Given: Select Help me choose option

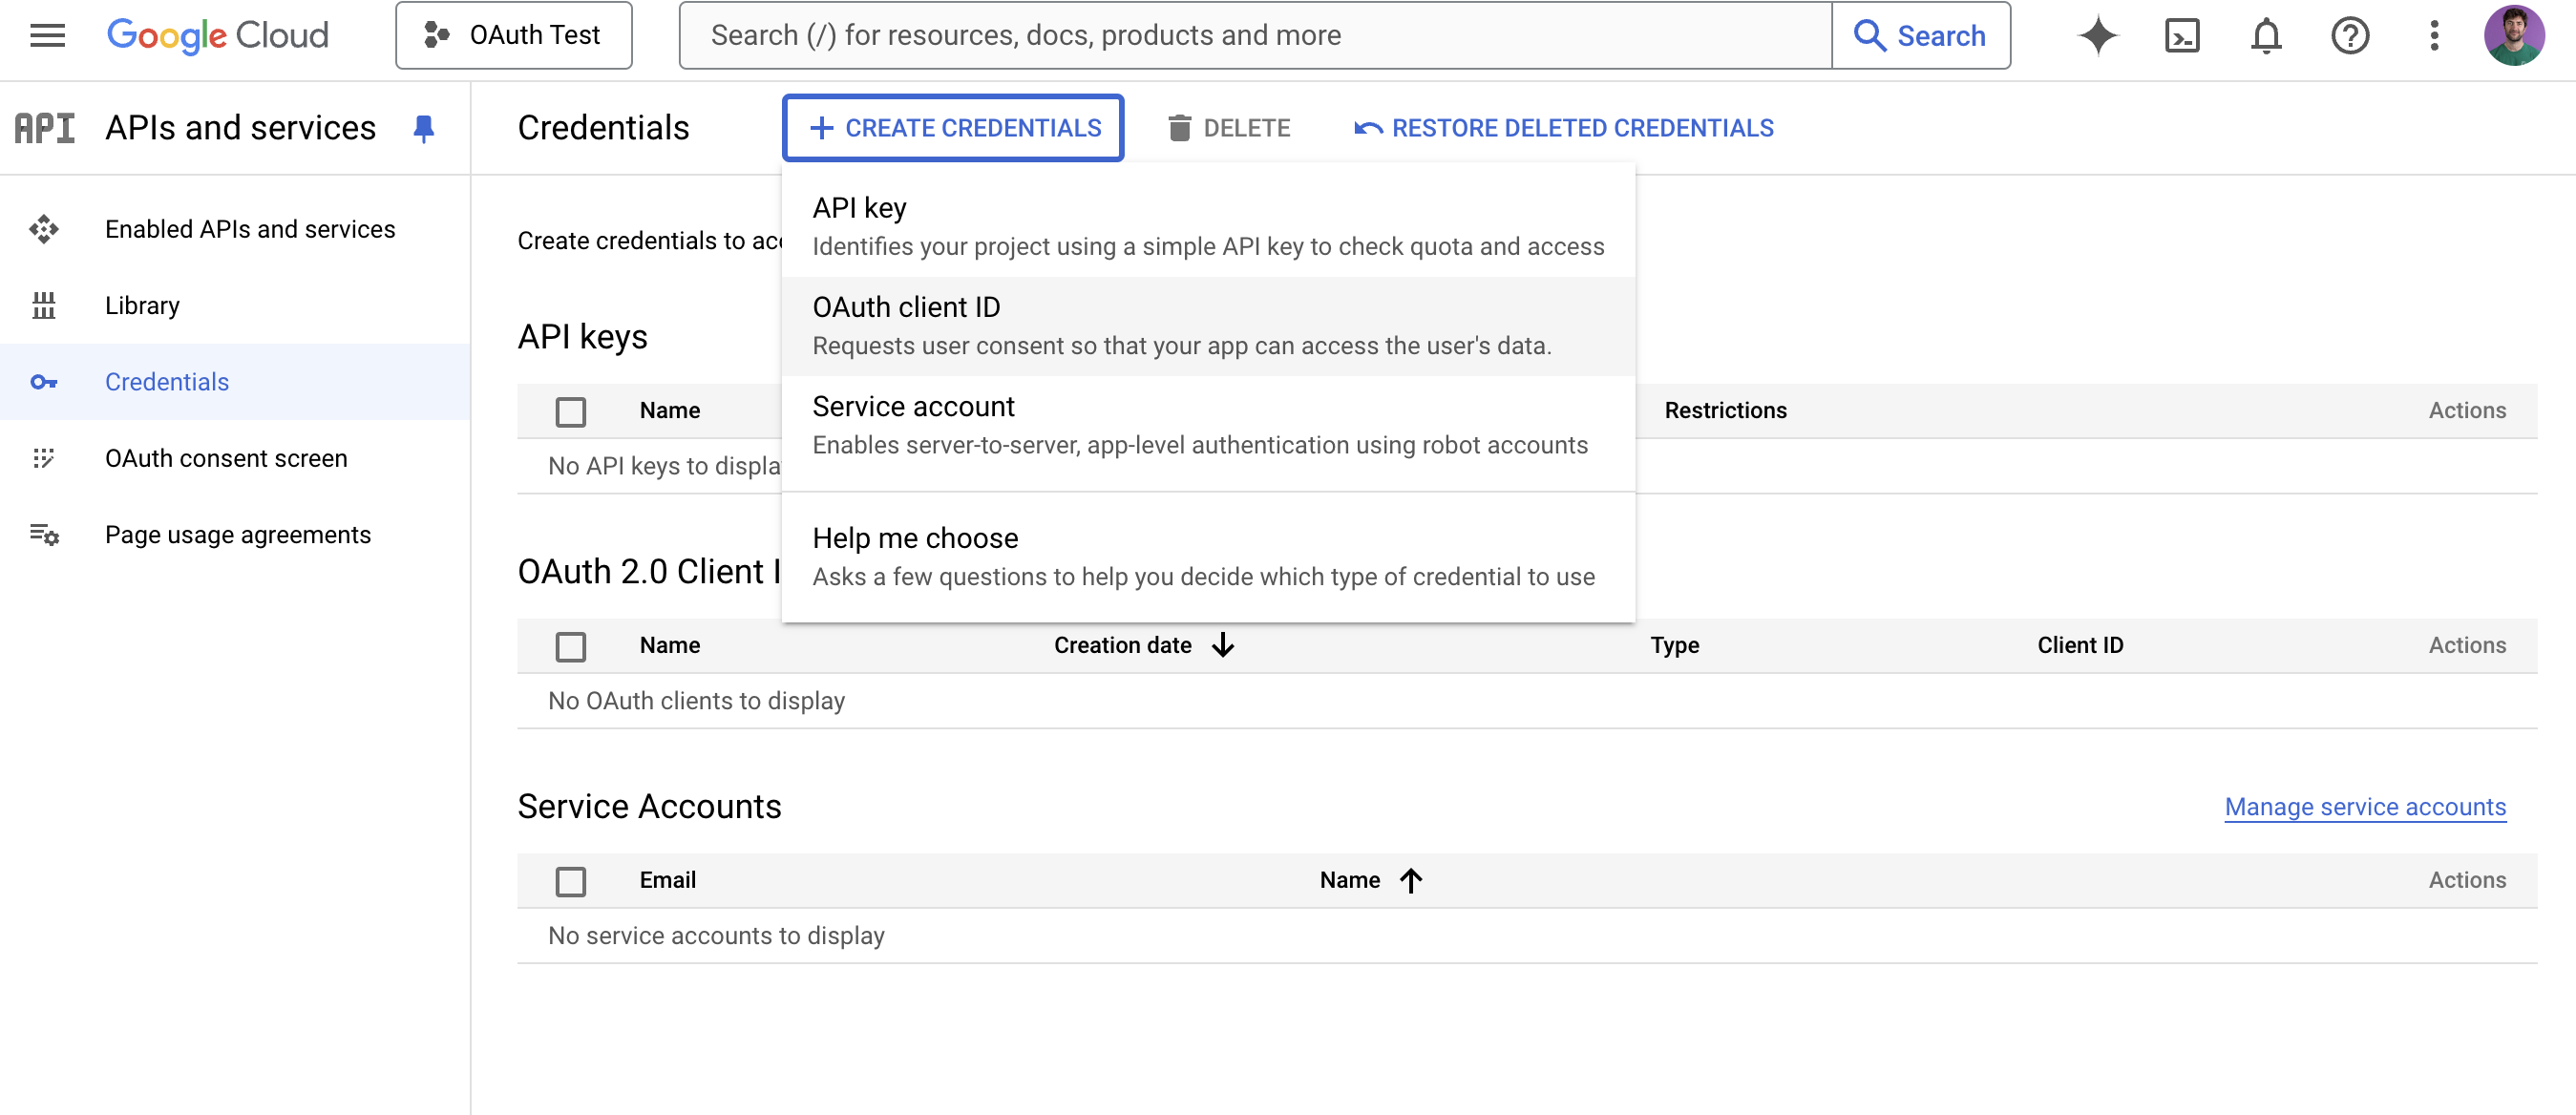Looking at the screenshot, I should [x=1208, y=557].
